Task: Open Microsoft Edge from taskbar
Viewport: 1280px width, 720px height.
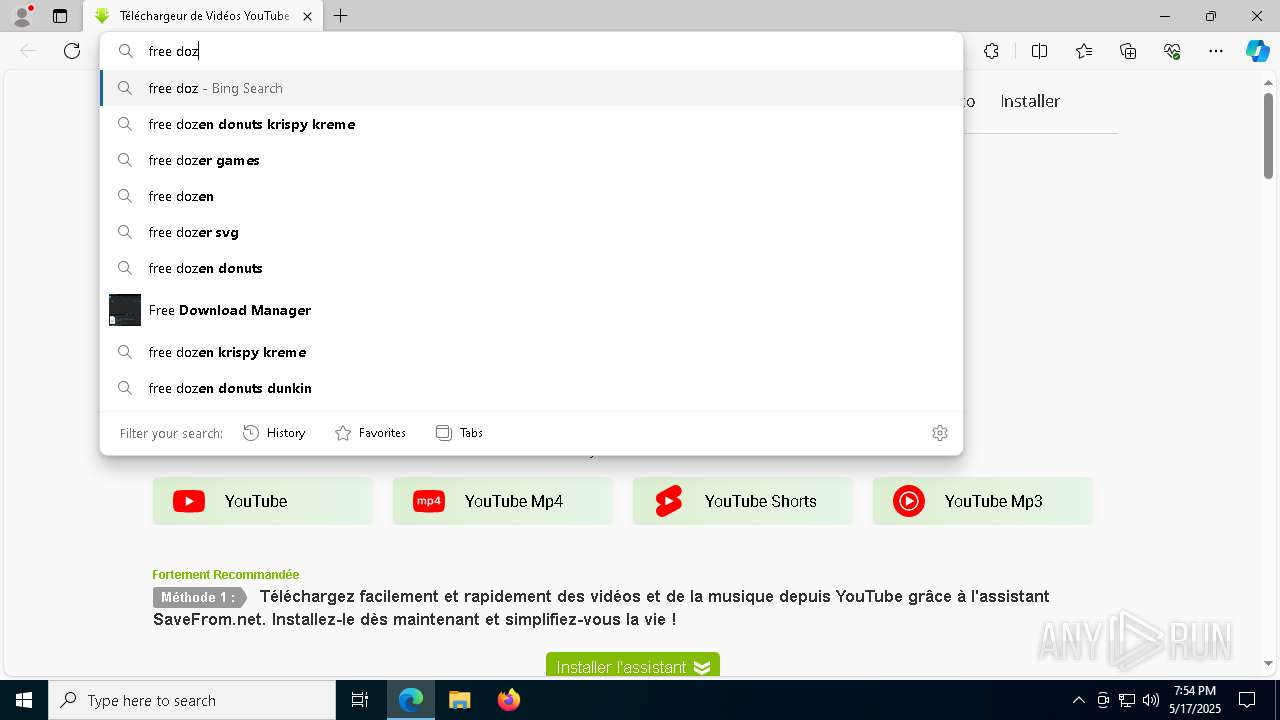Action: [x=411, y=700]
